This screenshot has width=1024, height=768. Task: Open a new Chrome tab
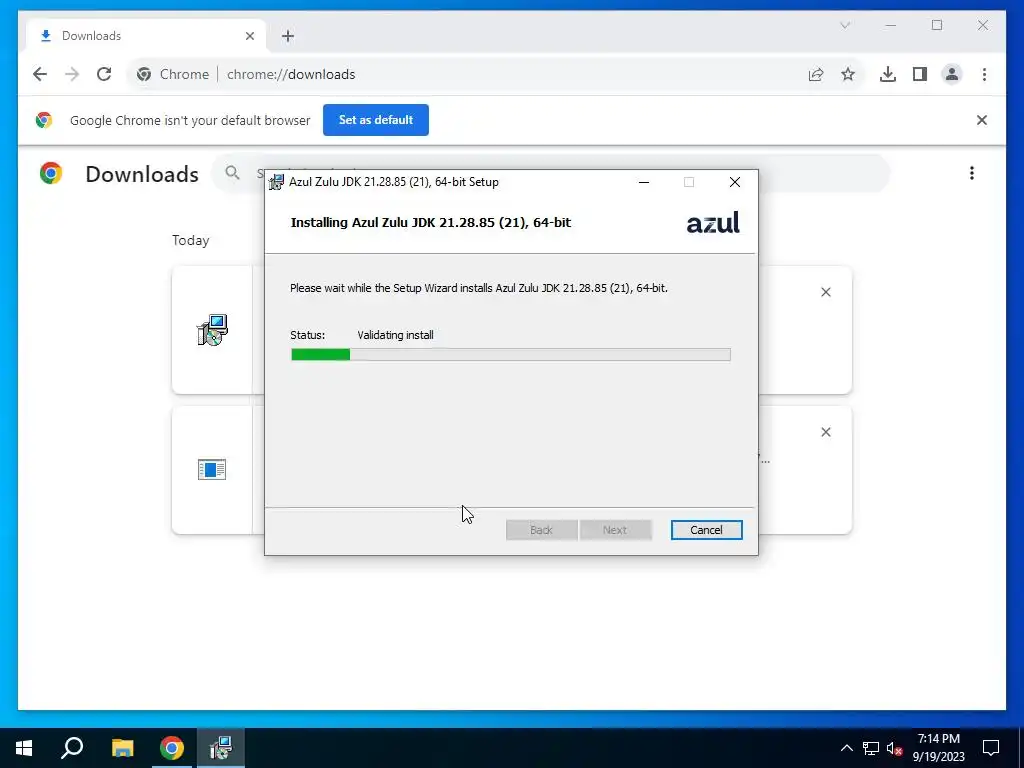tap(288, 36)
